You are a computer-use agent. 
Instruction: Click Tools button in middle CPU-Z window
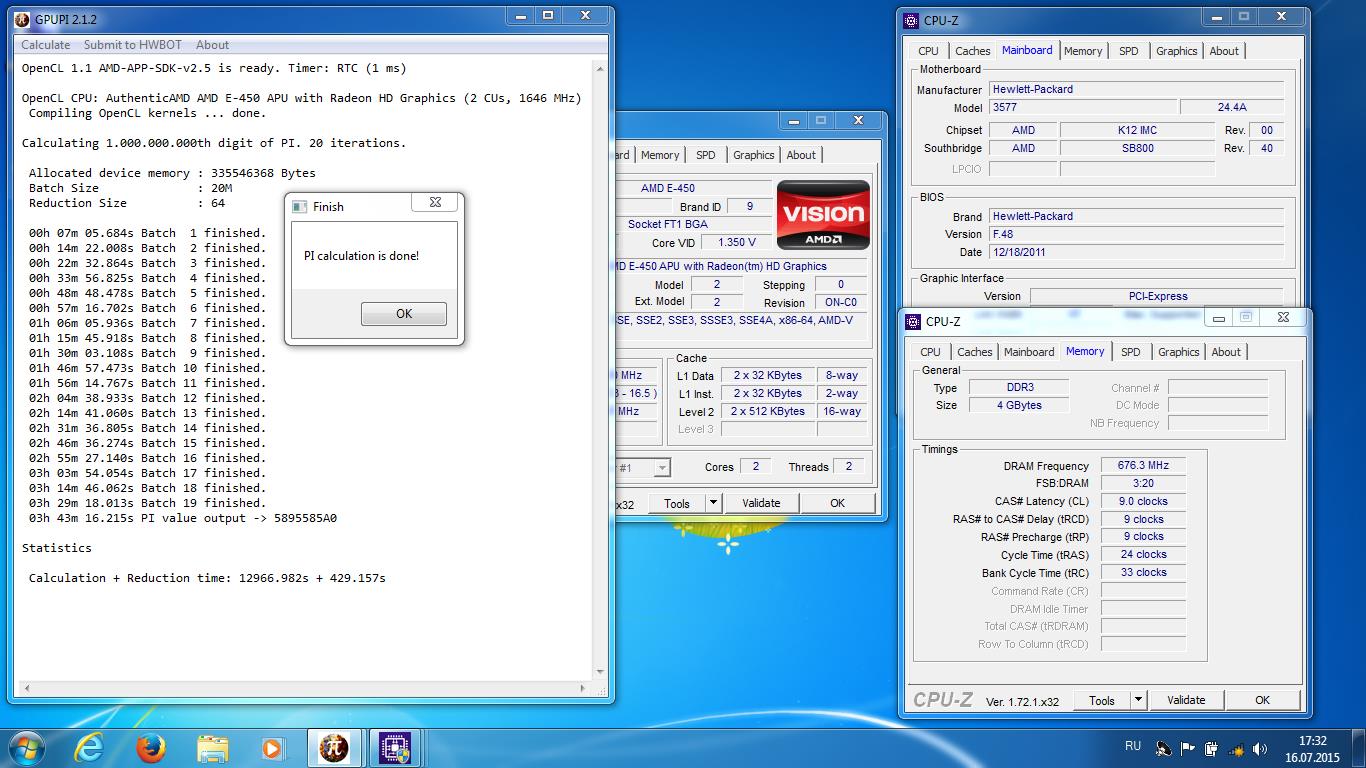(x=677, y=503)
